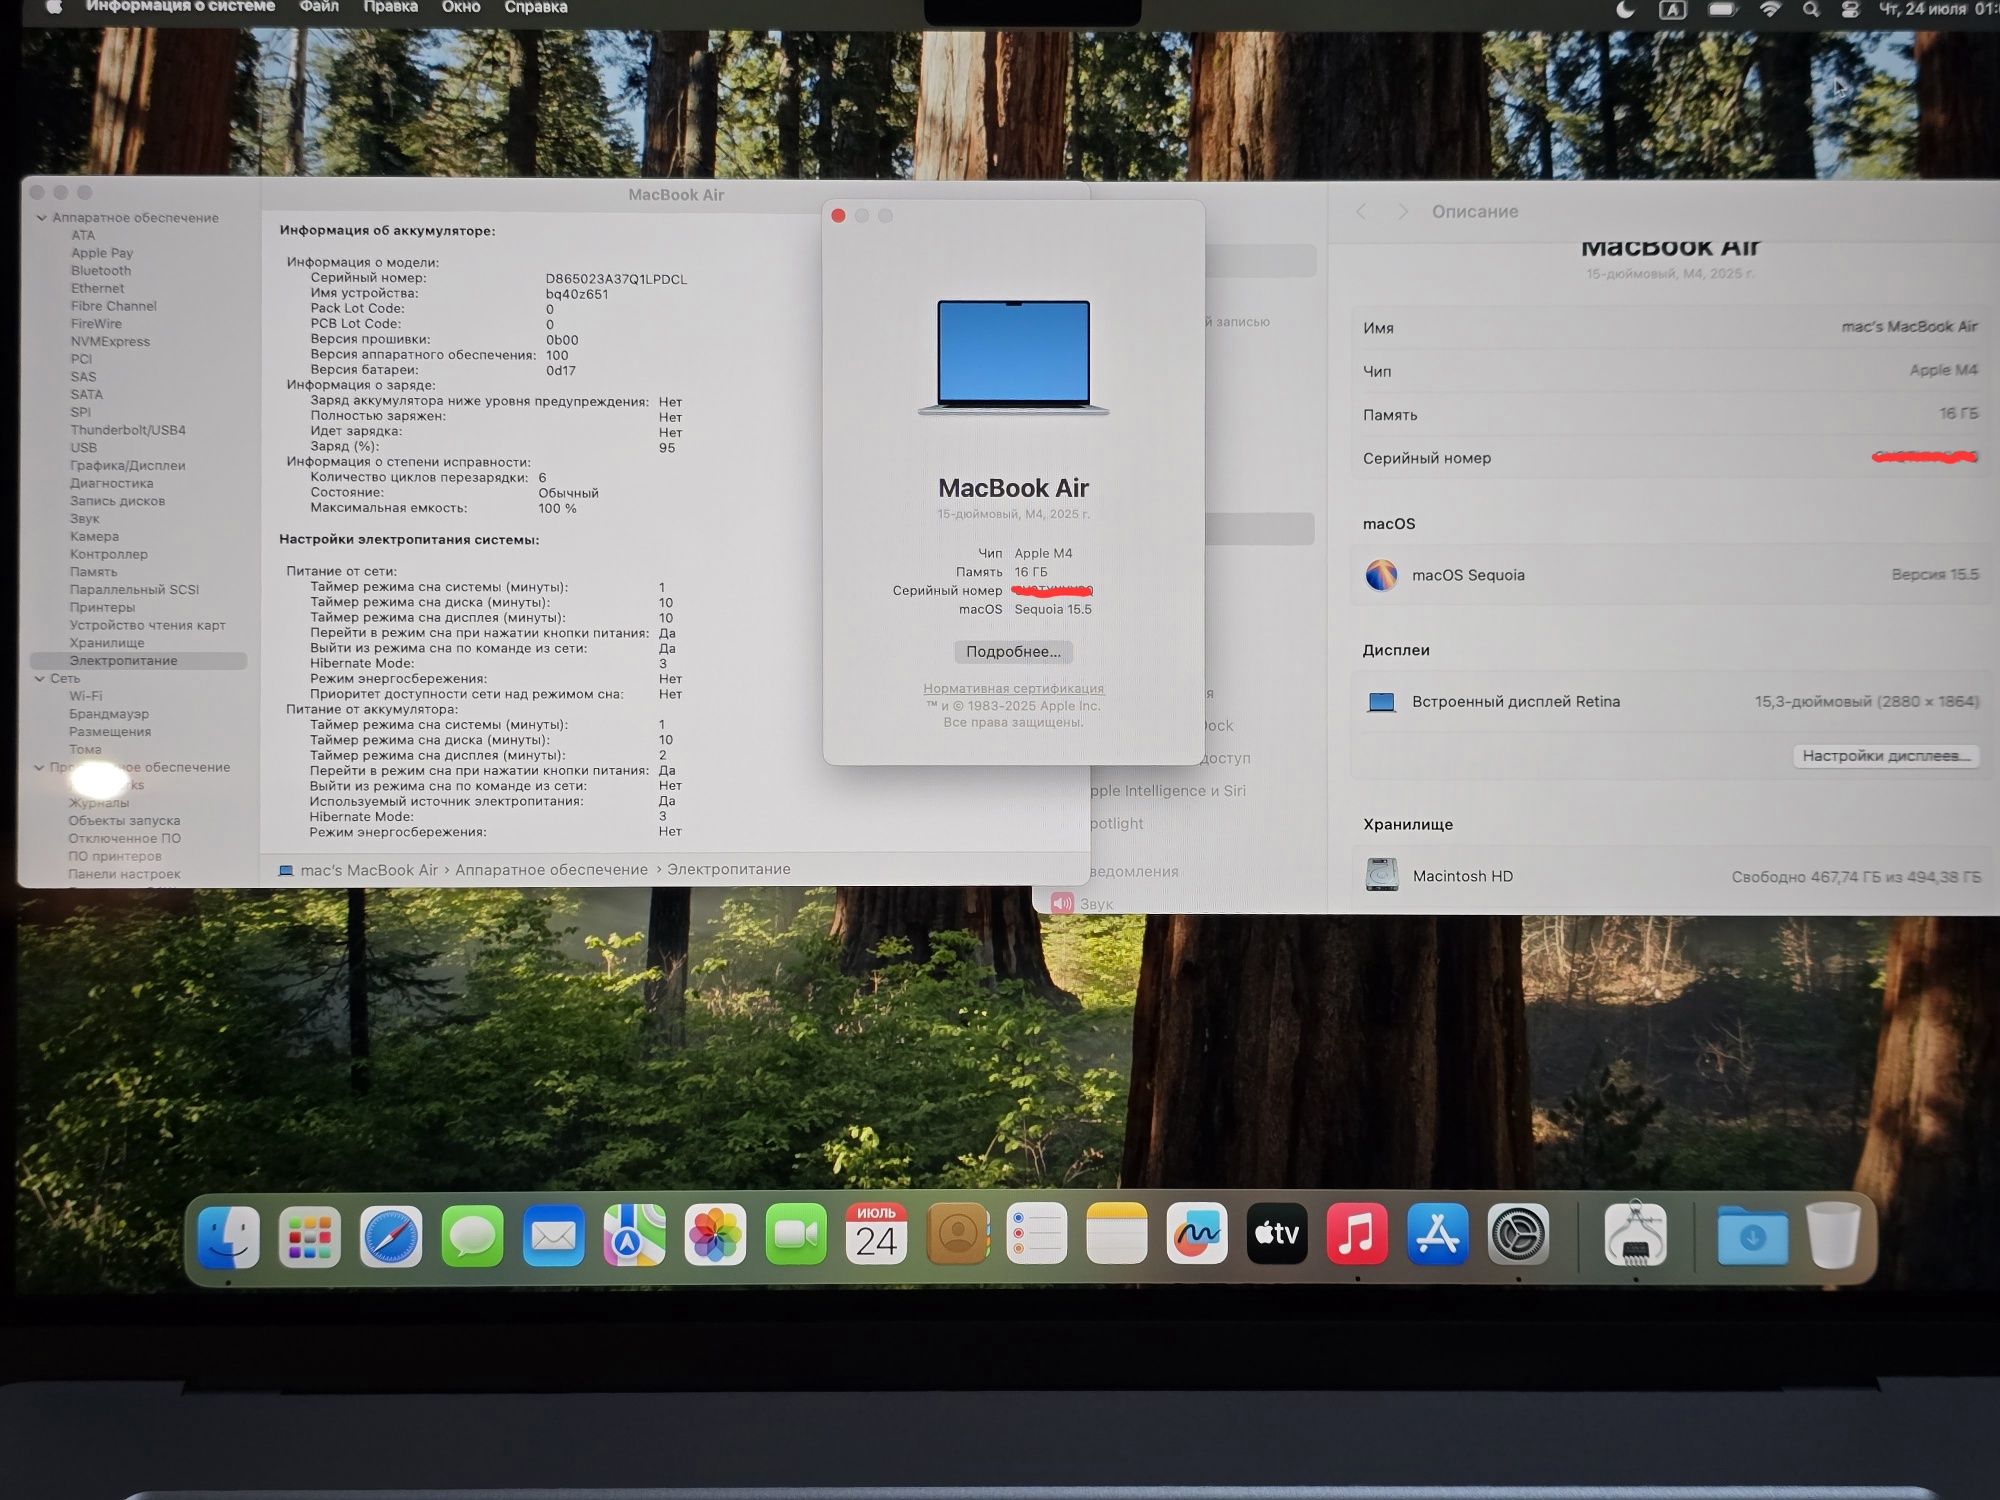Viewport: 2000px width, 1500px height.
Task: Open the Информация о системе menu
Action: point(180,7)
